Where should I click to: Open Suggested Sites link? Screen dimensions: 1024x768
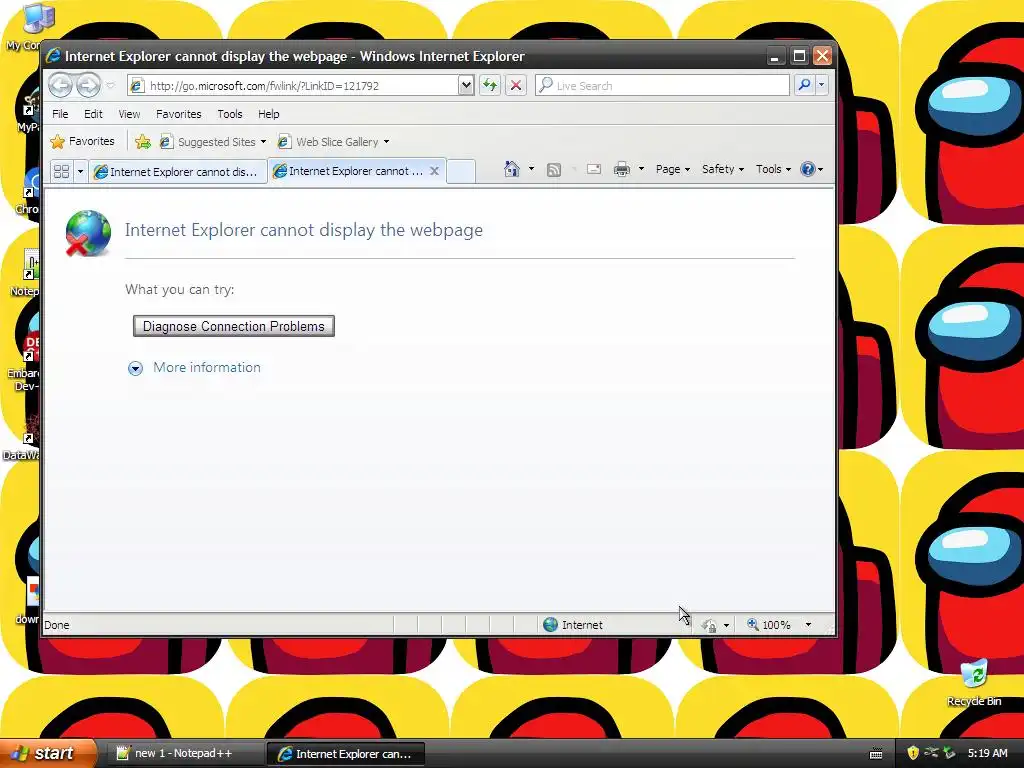point(213,142)
